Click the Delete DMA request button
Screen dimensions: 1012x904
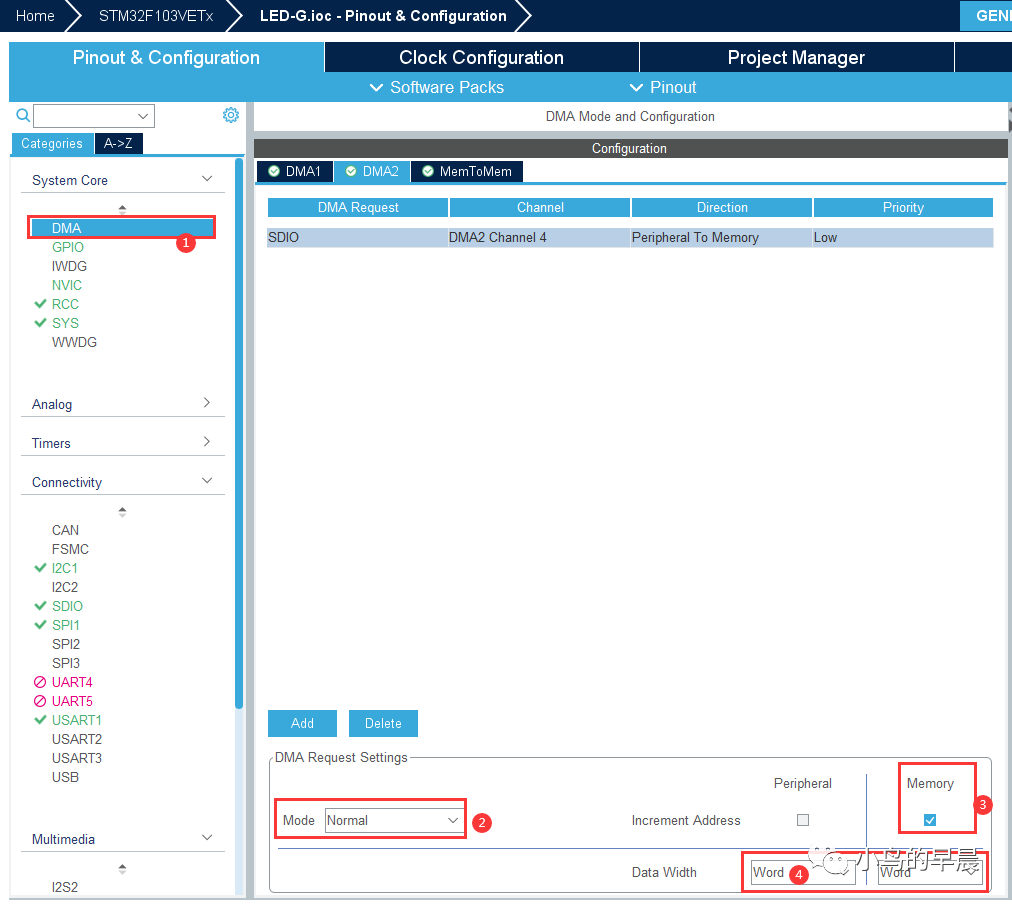383,723
